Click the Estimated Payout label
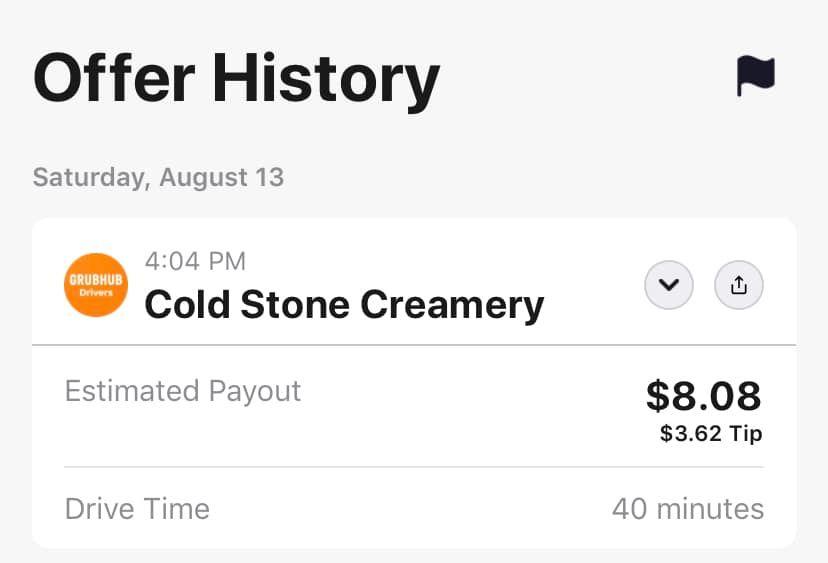Image resolution: width=828 pixels, height=563 pixels. [x=183, y=391]
